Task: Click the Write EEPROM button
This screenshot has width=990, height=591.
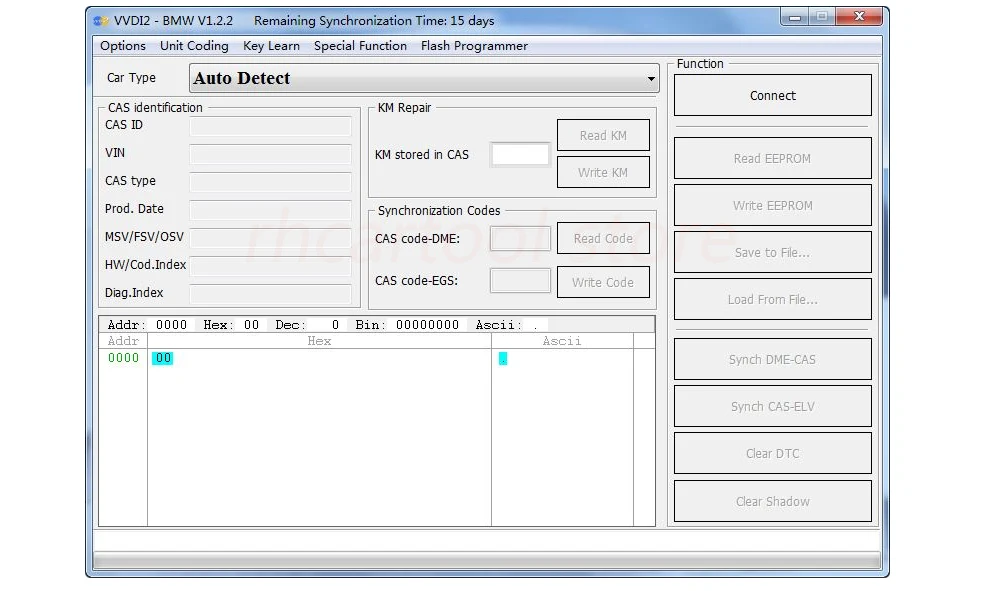Action: [x=773, y=205]
